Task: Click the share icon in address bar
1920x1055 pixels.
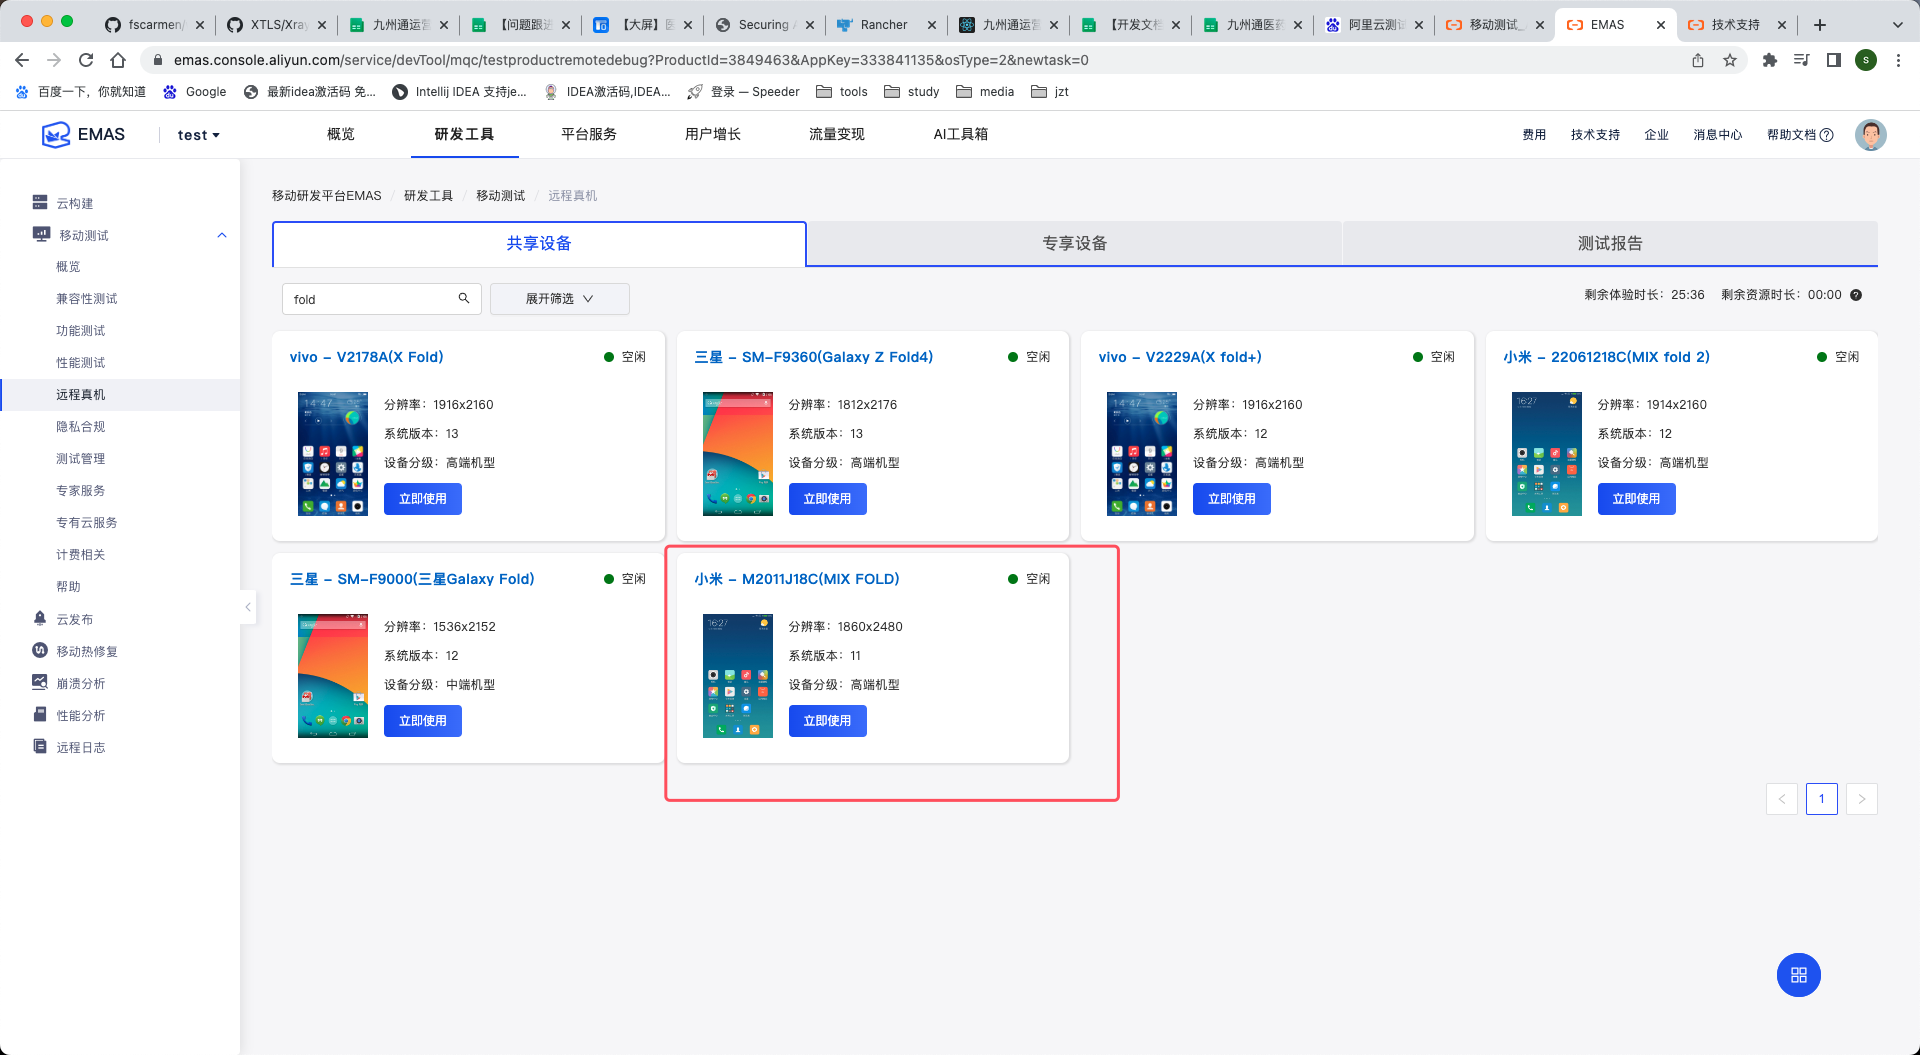Action: coord(1698,60)
